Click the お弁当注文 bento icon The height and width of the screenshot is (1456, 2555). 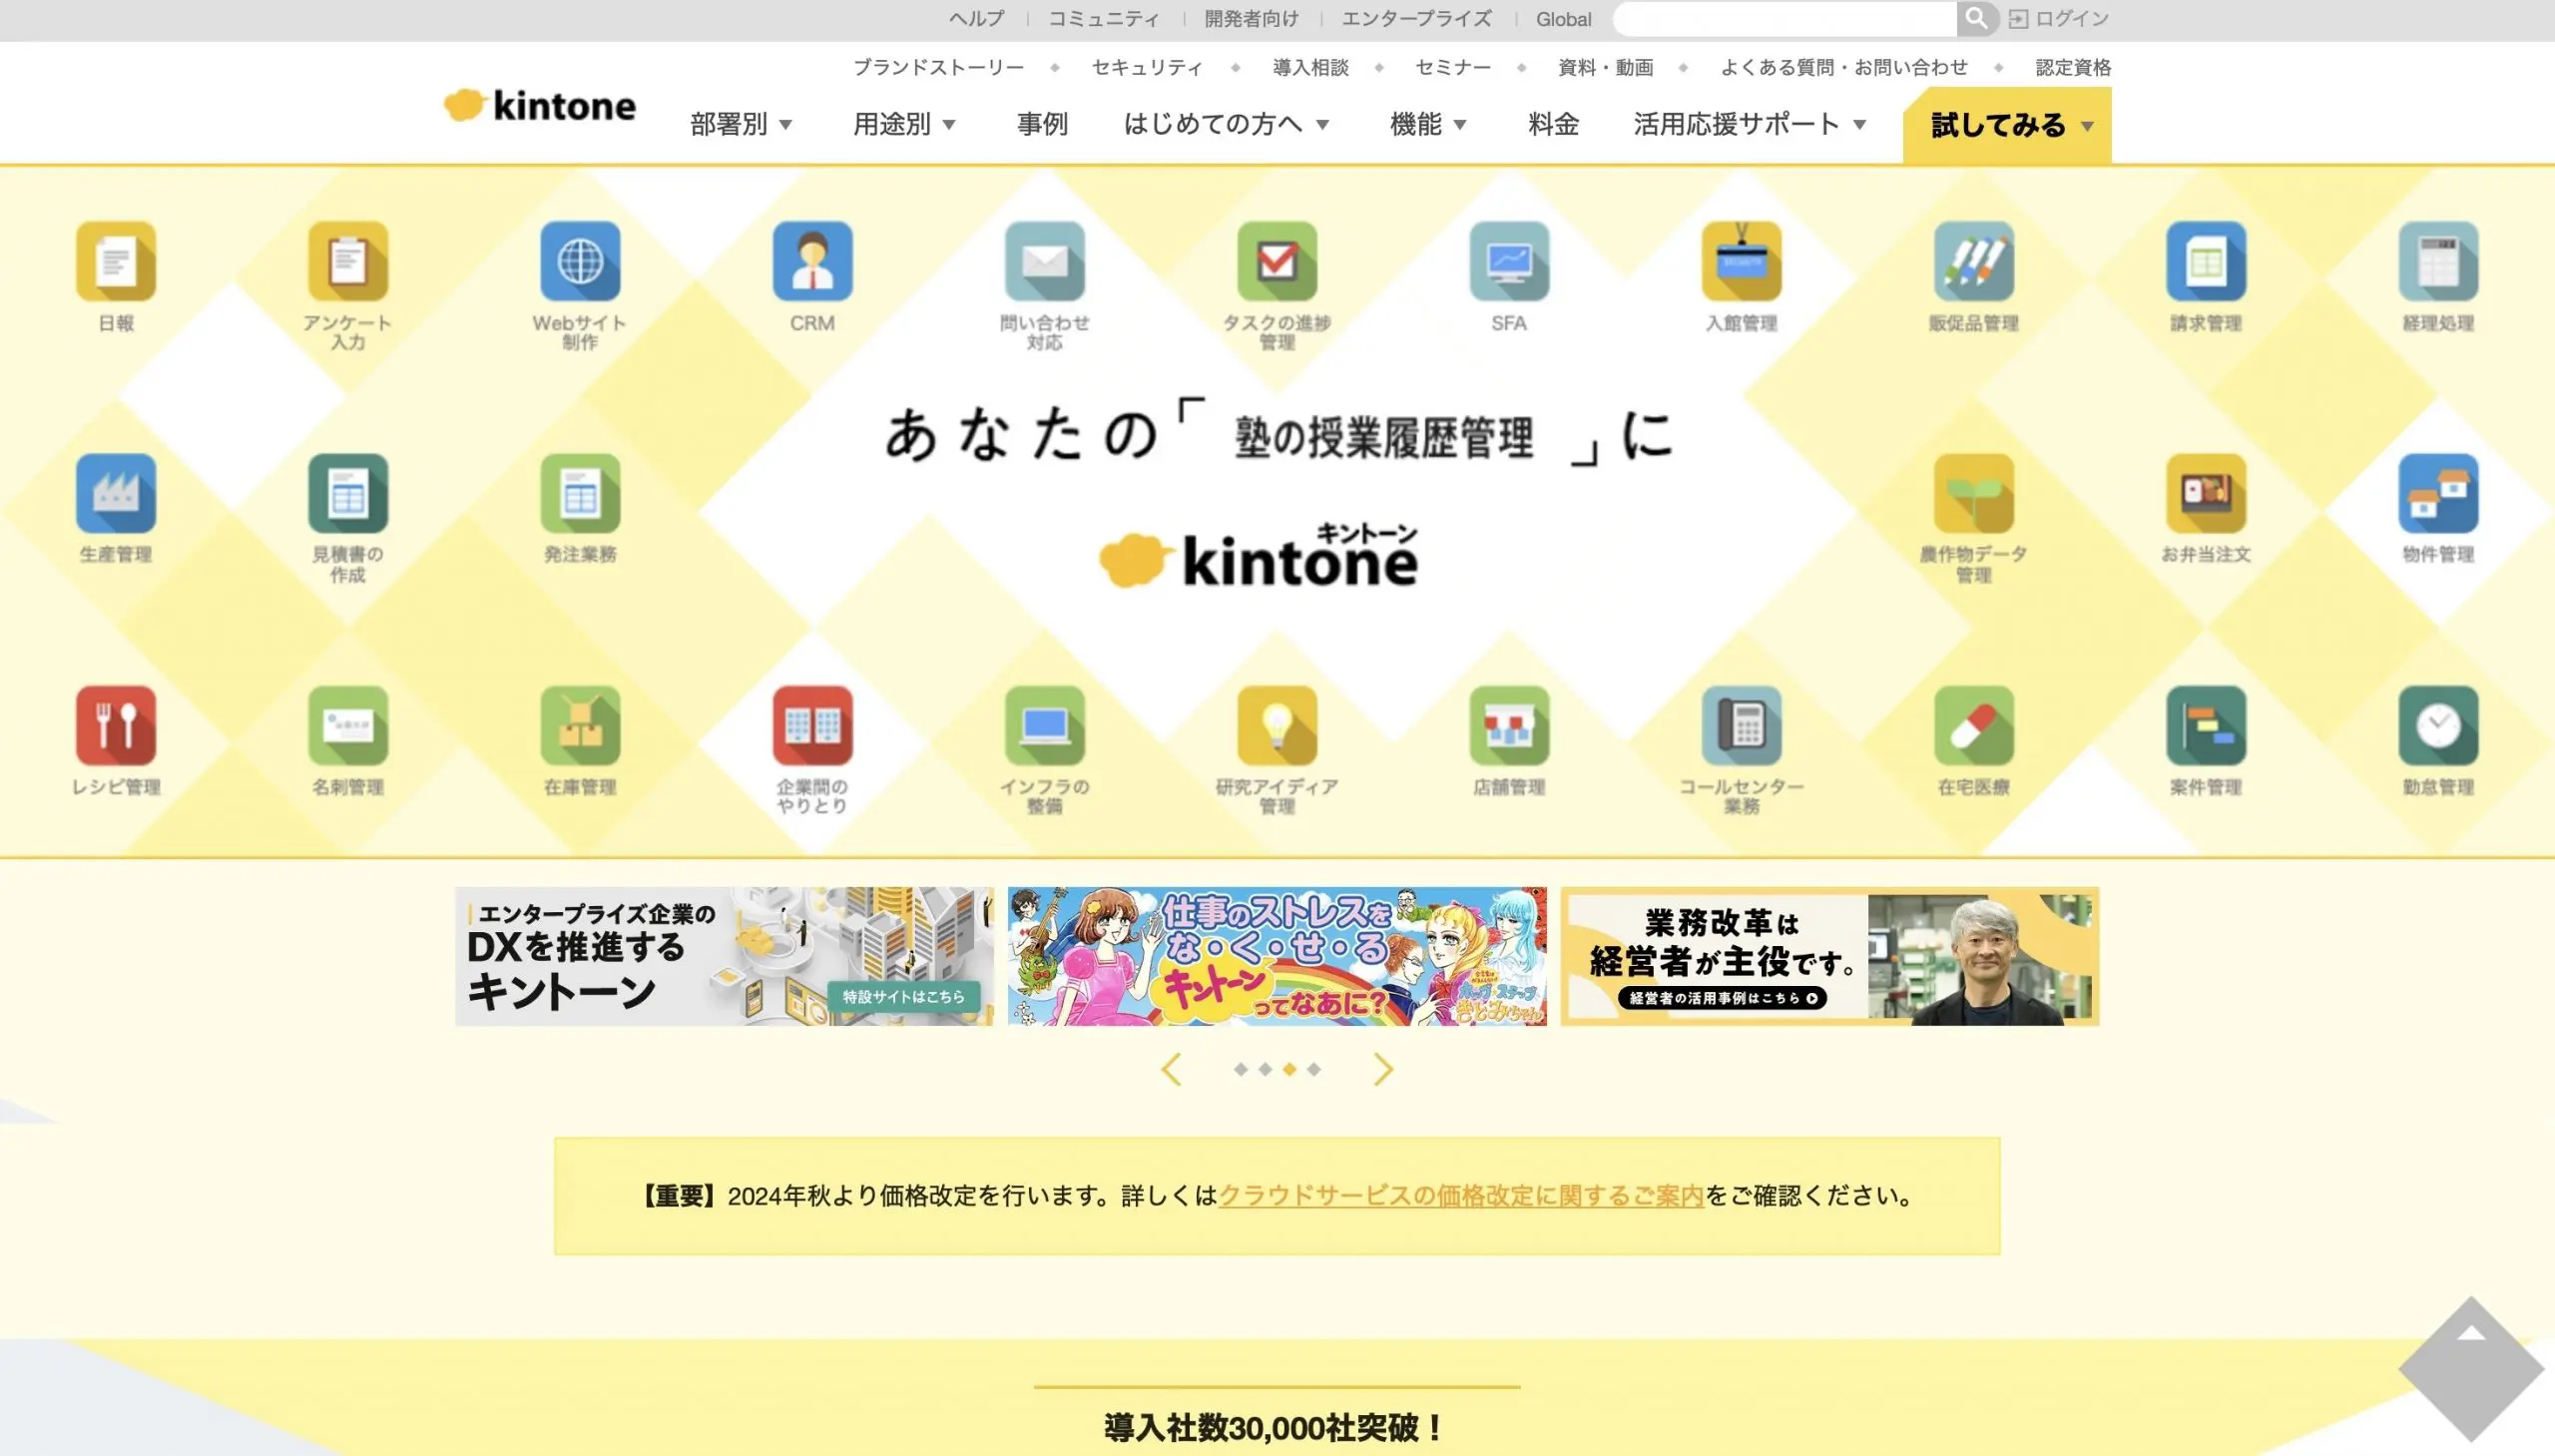(2206, 493)
